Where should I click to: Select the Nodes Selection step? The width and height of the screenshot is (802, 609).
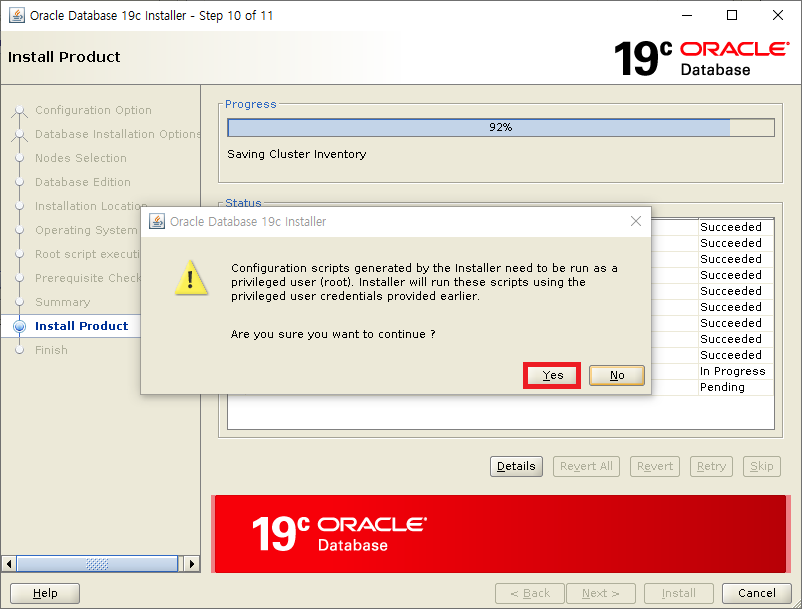(81, 158)
